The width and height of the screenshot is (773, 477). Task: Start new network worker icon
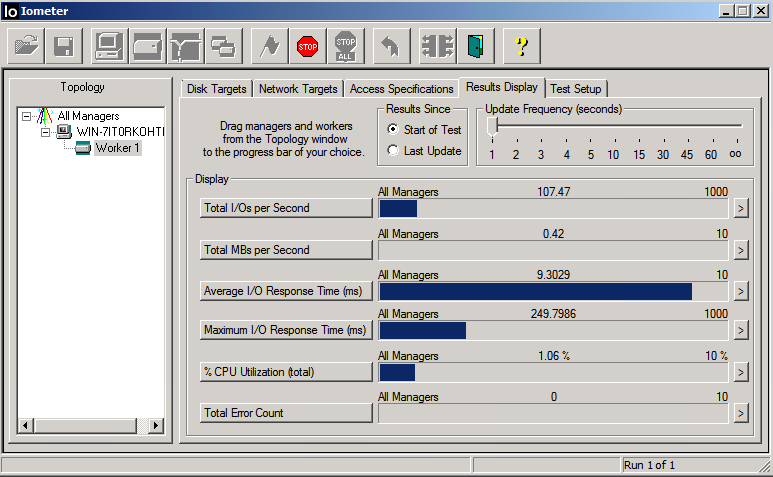(186, 46)
